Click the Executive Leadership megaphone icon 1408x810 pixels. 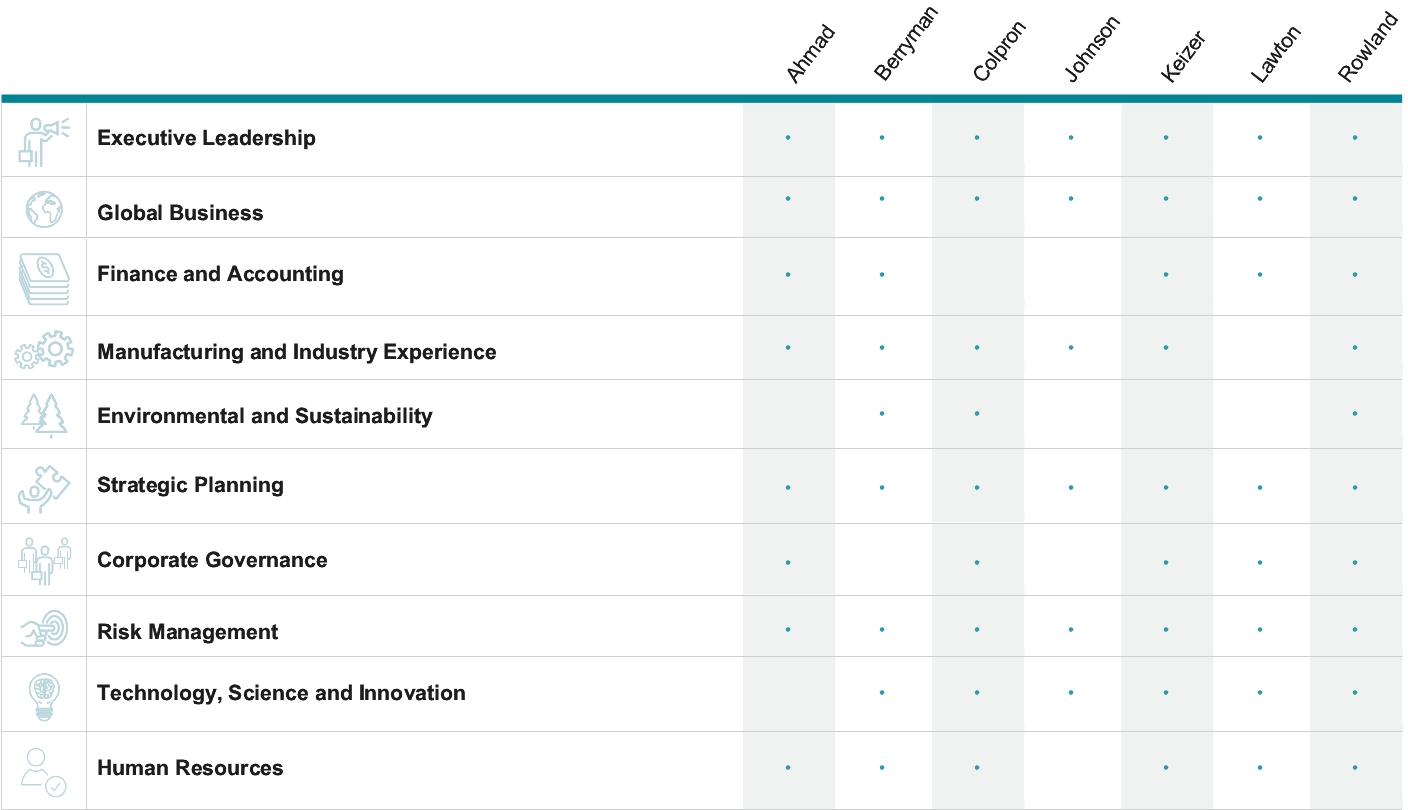[x=44, y=140]
